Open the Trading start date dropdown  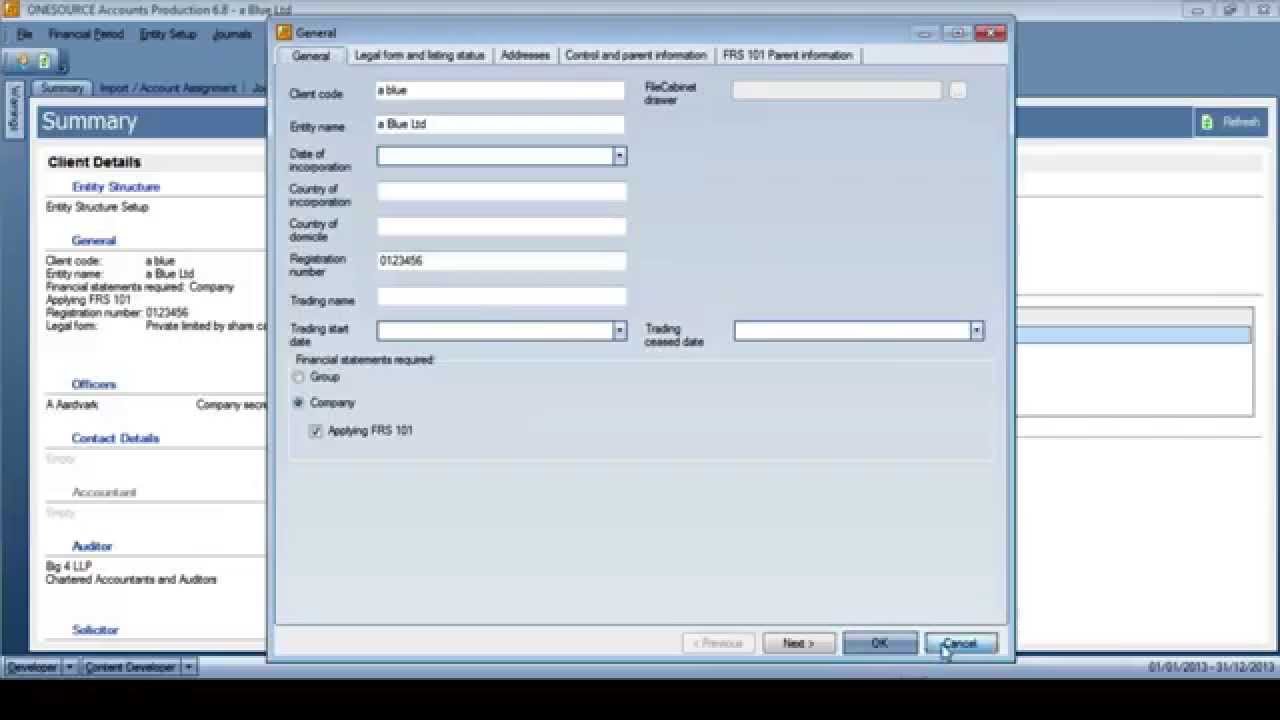[x=619, y=331]
